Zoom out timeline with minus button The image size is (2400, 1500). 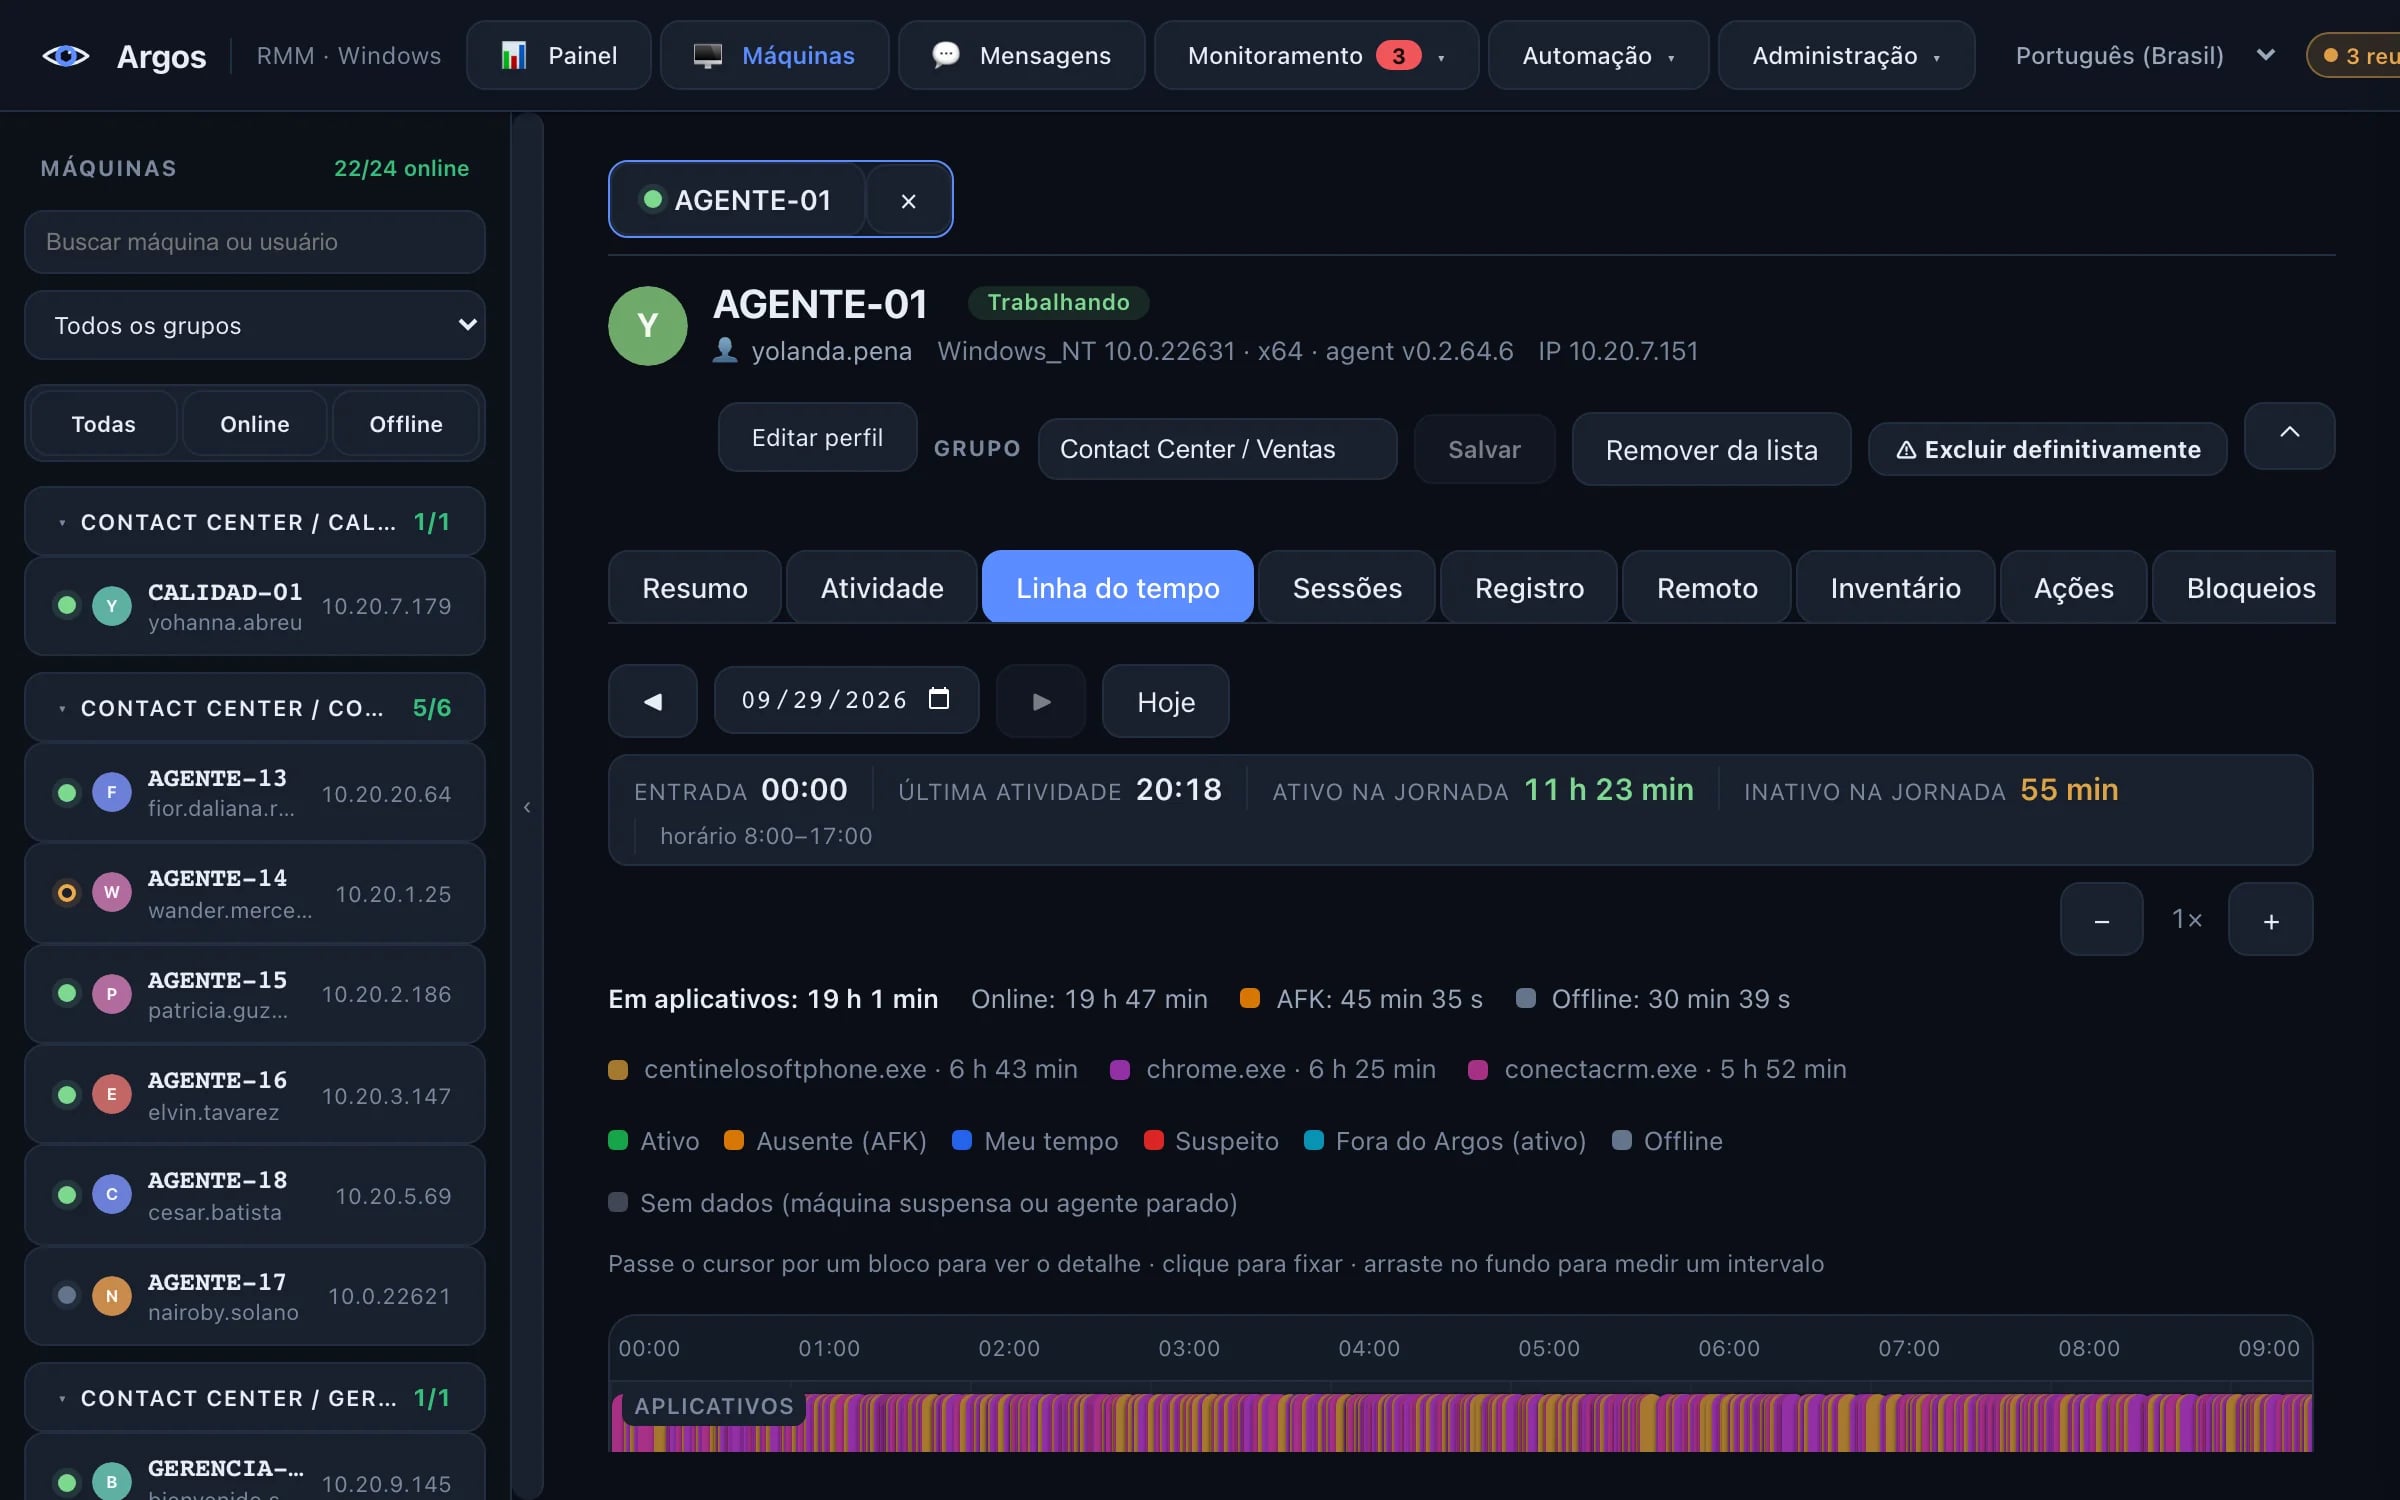pos(2101,919)
